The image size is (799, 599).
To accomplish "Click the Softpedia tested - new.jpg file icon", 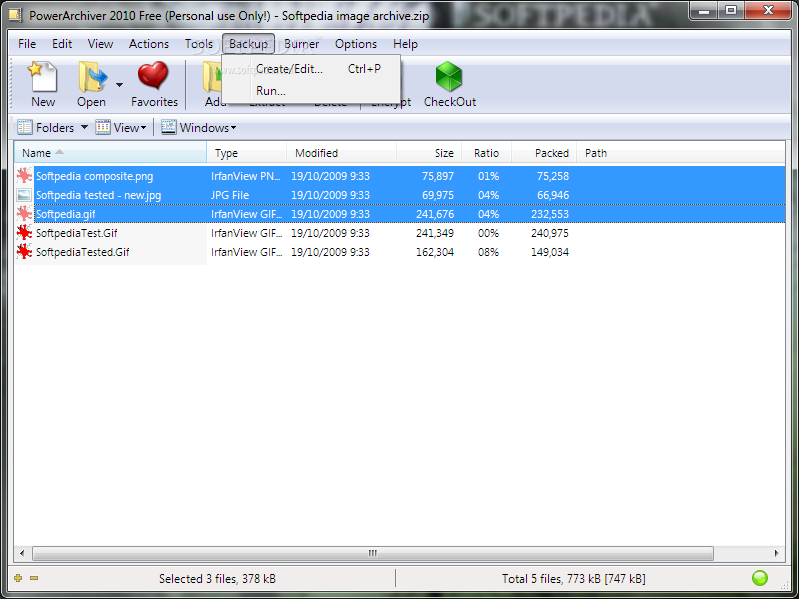I will tap(24, 195).
